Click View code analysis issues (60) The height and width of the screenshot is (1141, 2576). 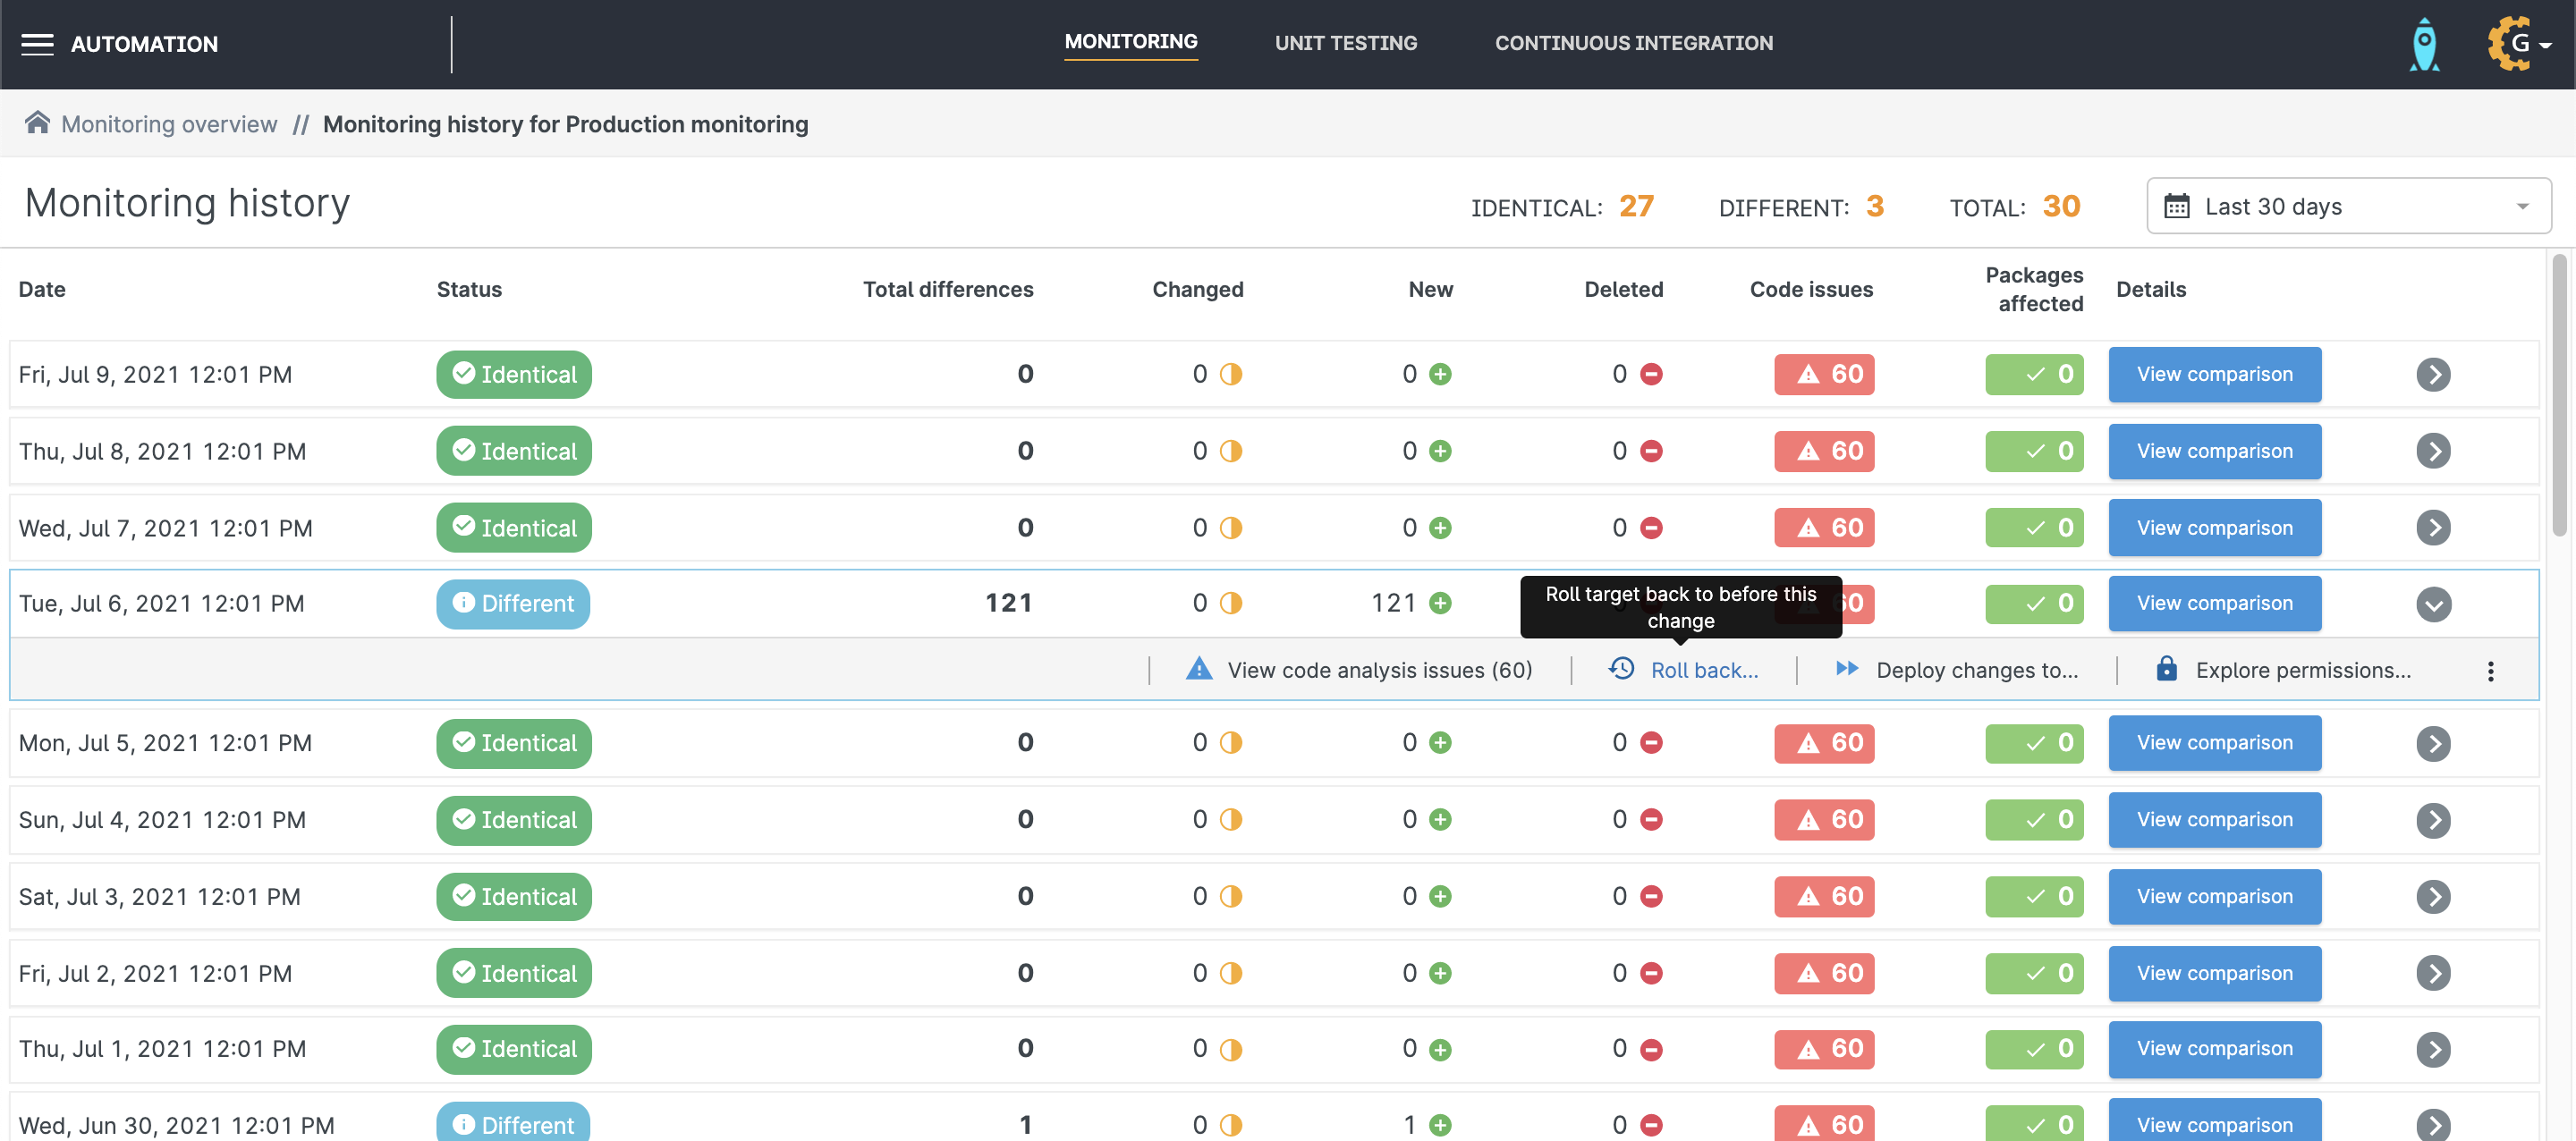(1379, 670)
